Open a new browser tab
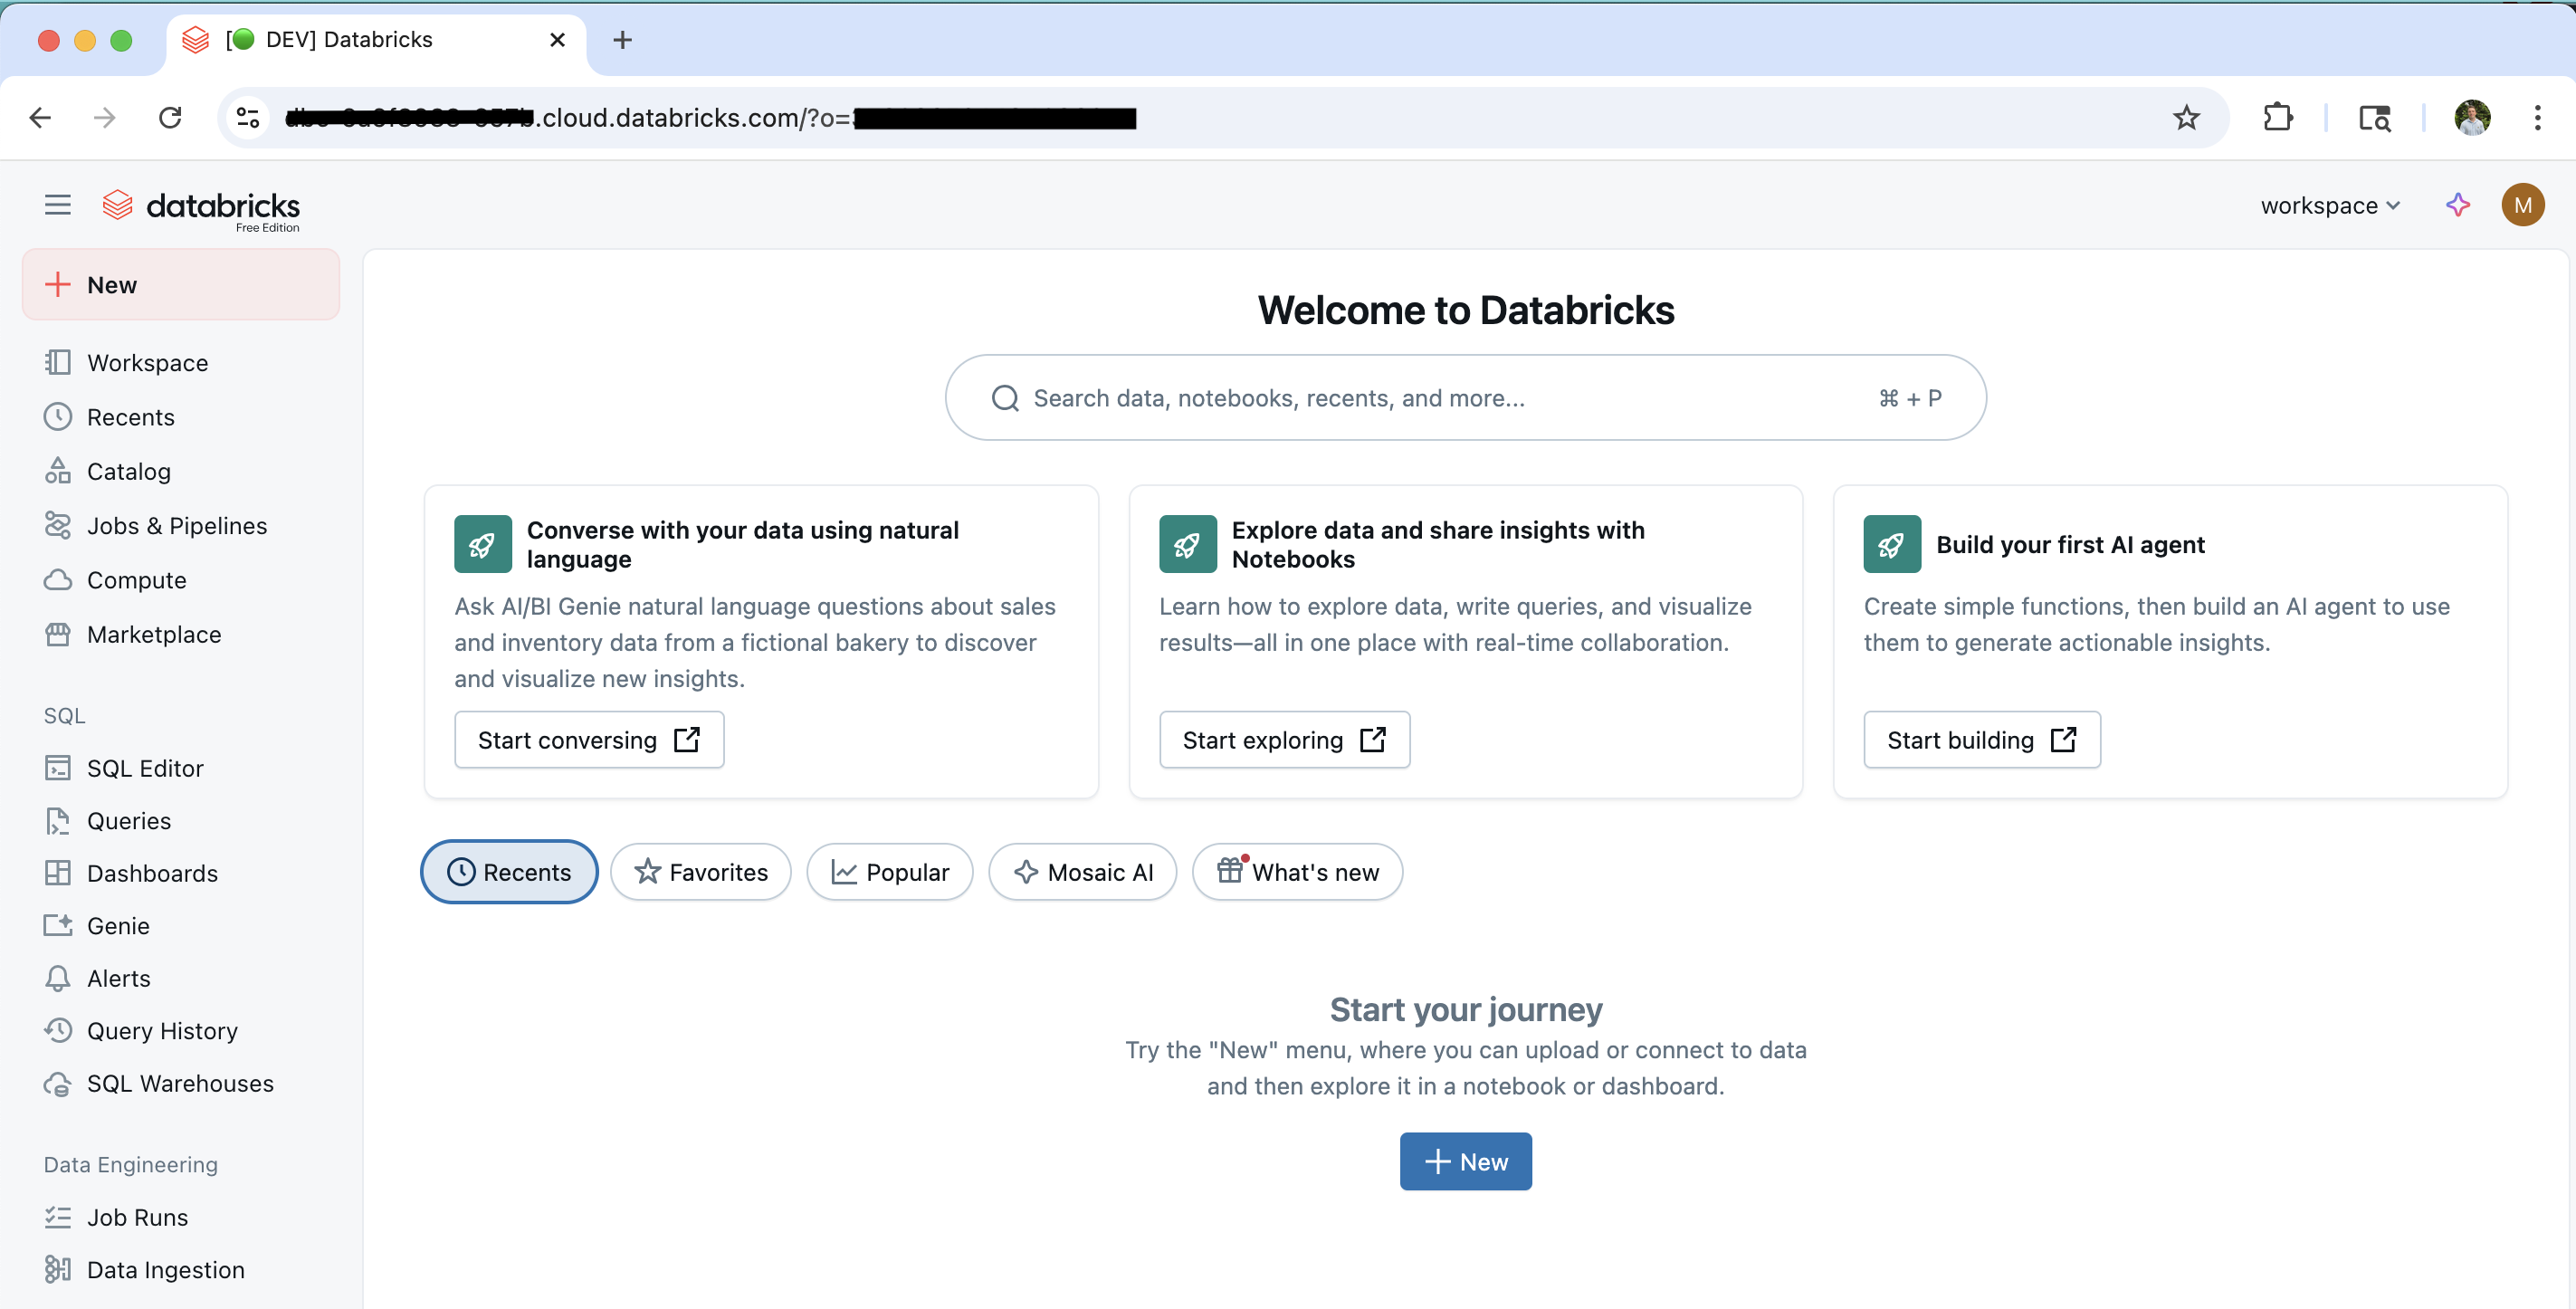2576x1309 pixels. [x=622, y=40]
